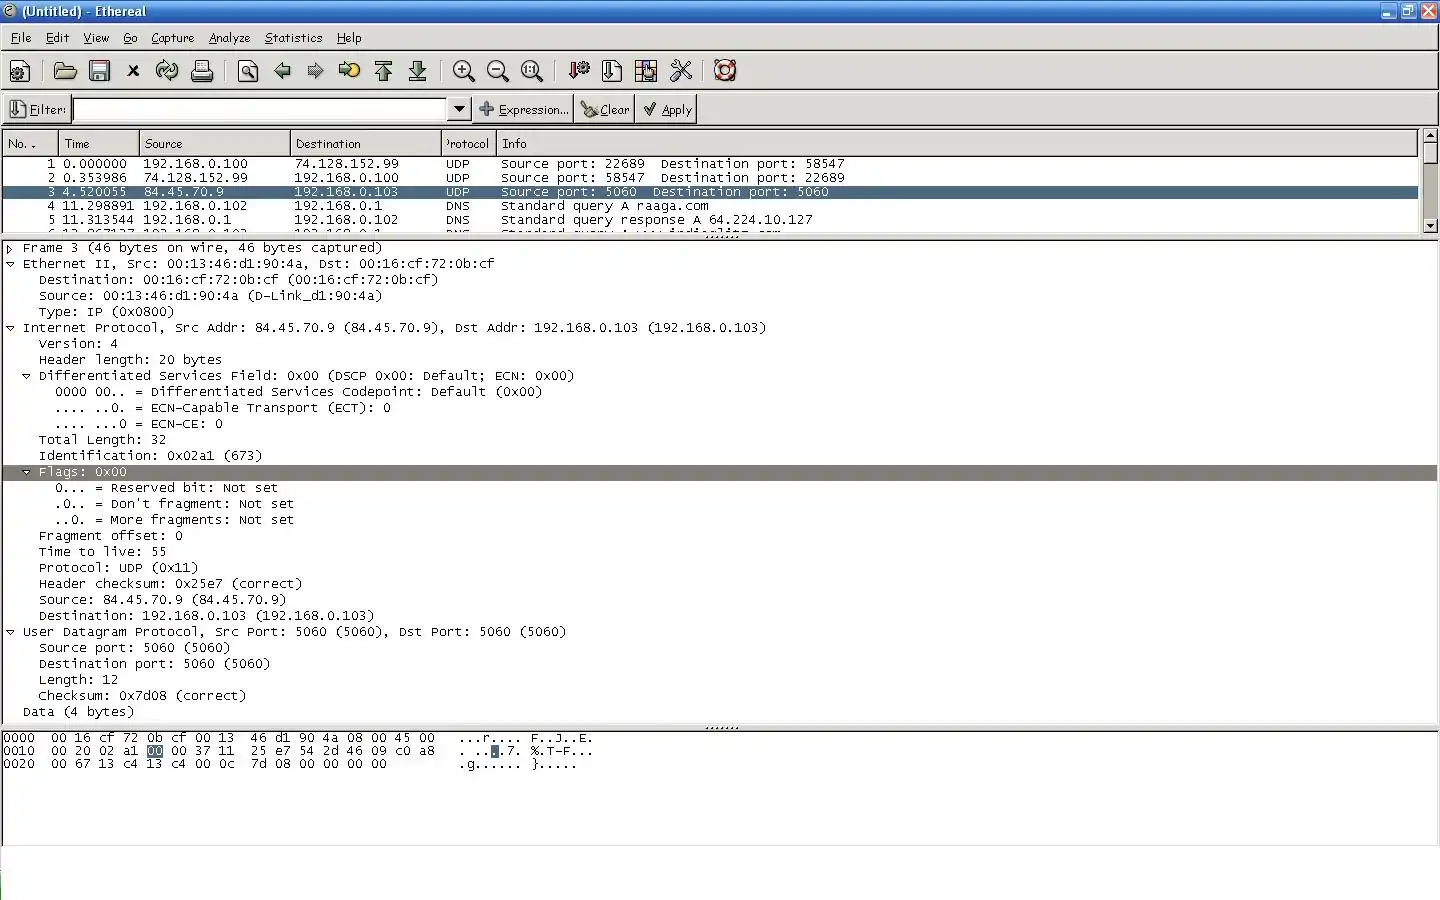Open the filter history dropdown

(x=459, y=109)
